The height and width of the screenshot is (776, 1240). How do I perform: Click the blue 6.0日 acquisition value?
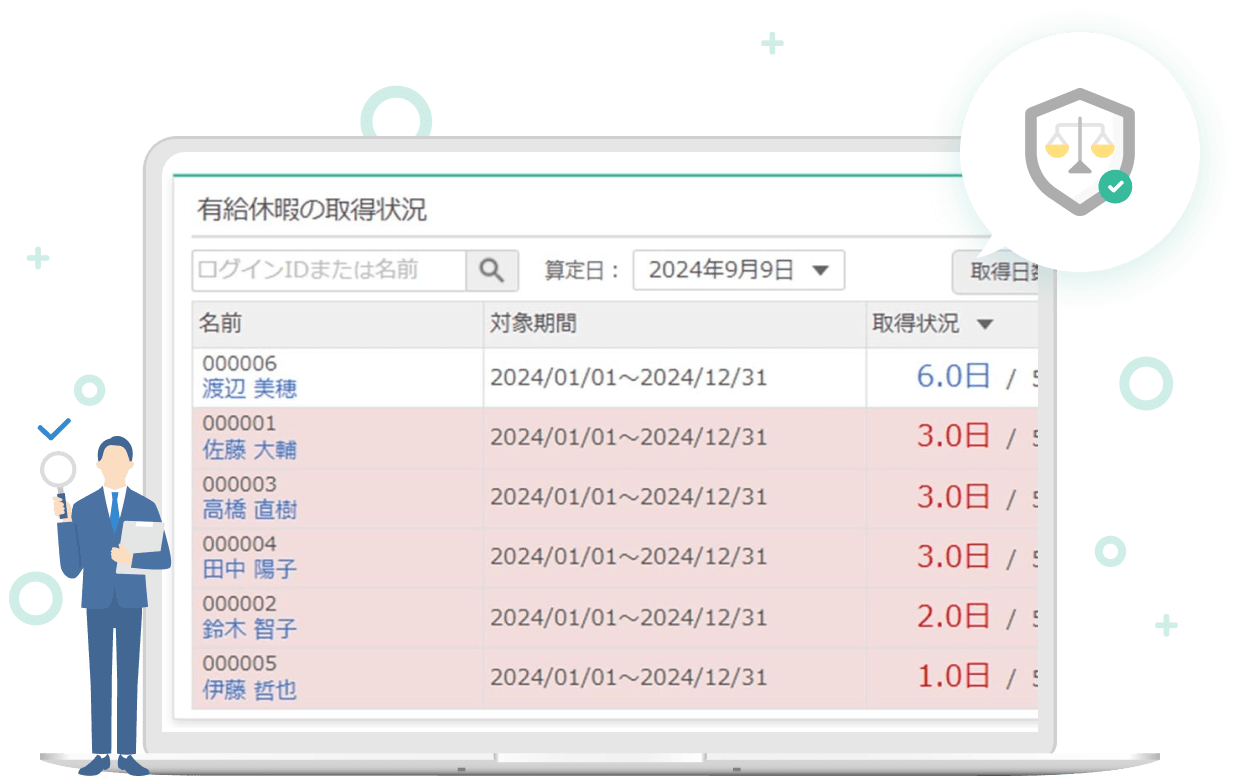click(953, 376)
